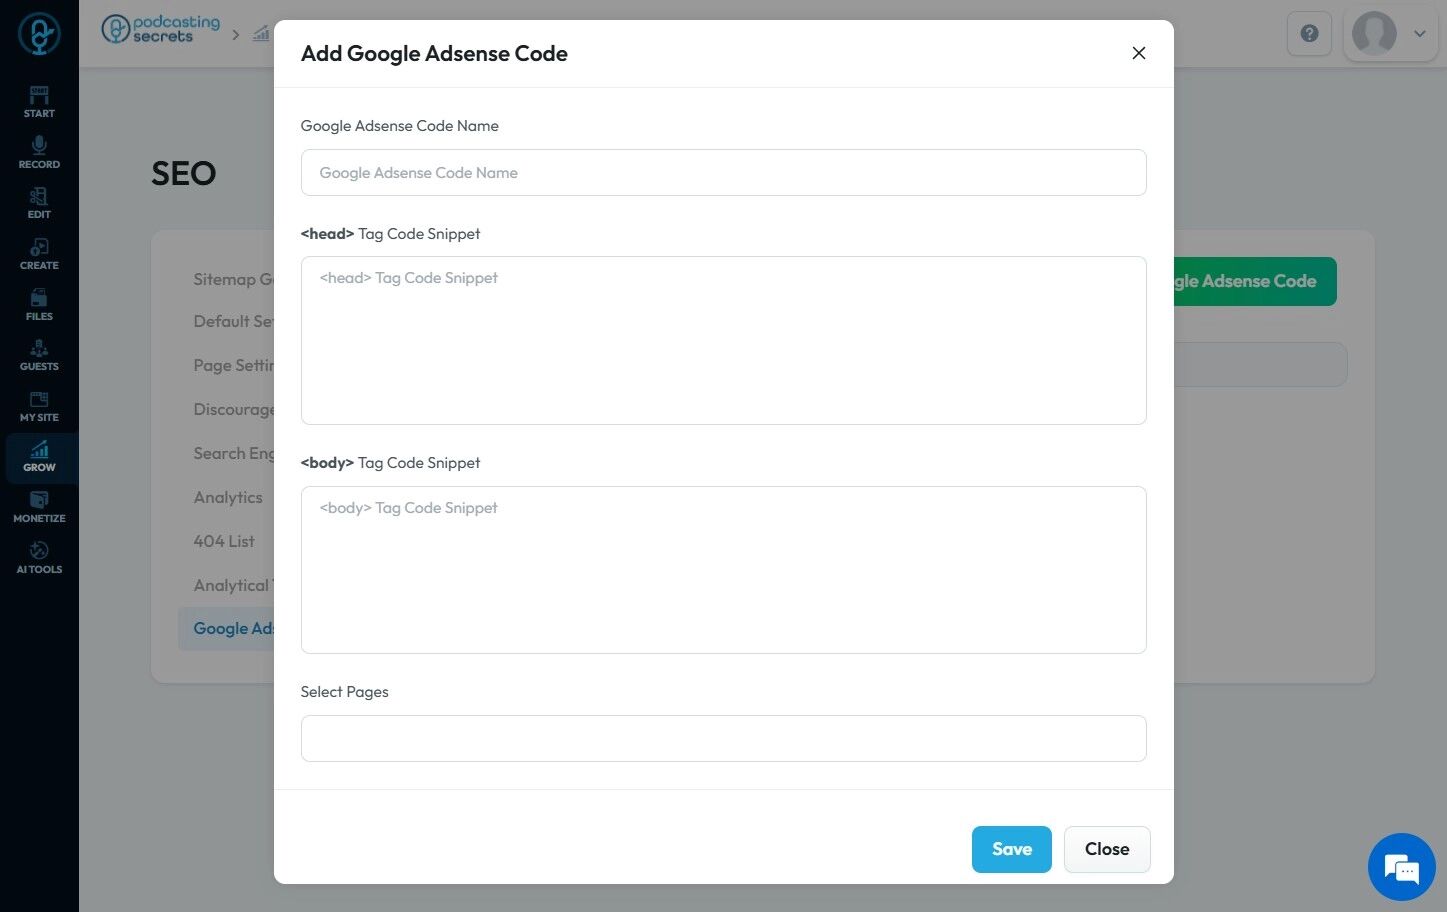Open the Create section in sidebar
The image size is (1447, 912).
(39, 254)
